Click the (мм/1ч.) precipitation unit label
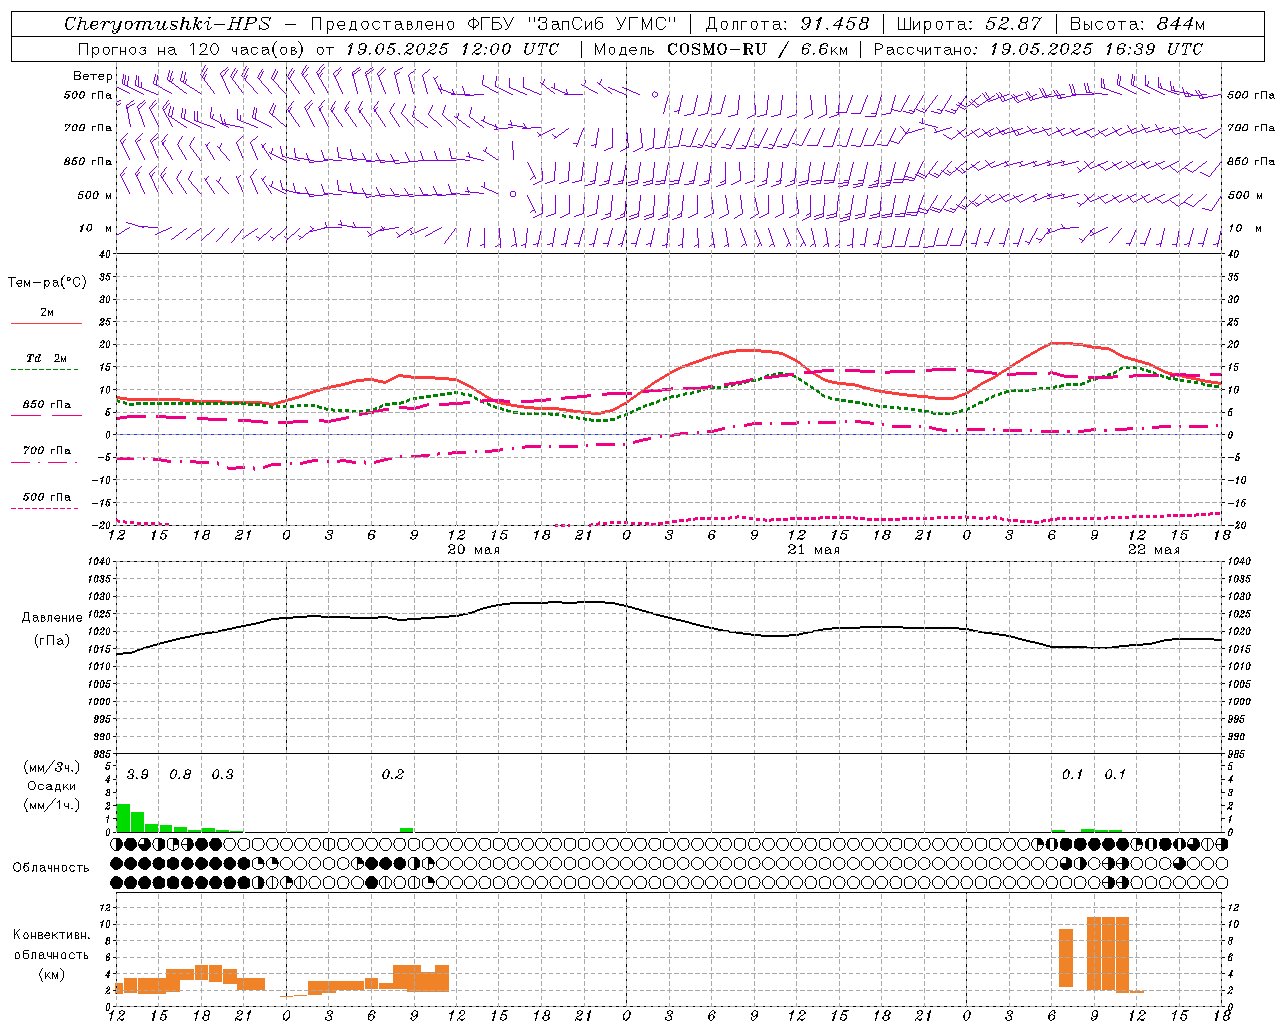Image resolution: width=1280 pixels, height=1024 pixels. (x=52, y=805)
